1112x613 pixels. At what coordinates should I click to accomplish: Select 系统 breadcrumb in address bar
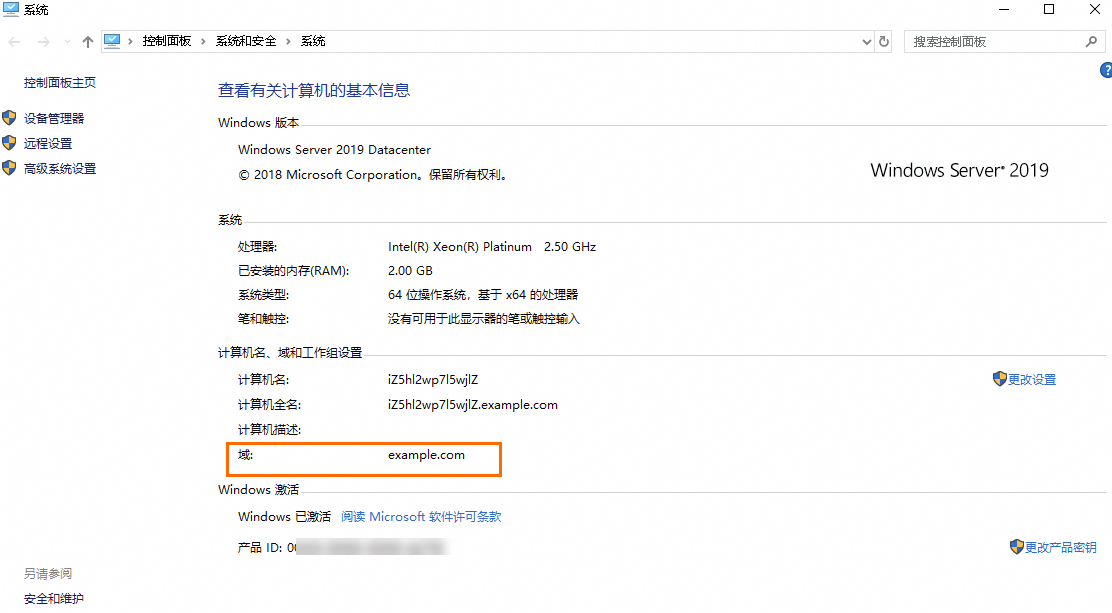313,41
